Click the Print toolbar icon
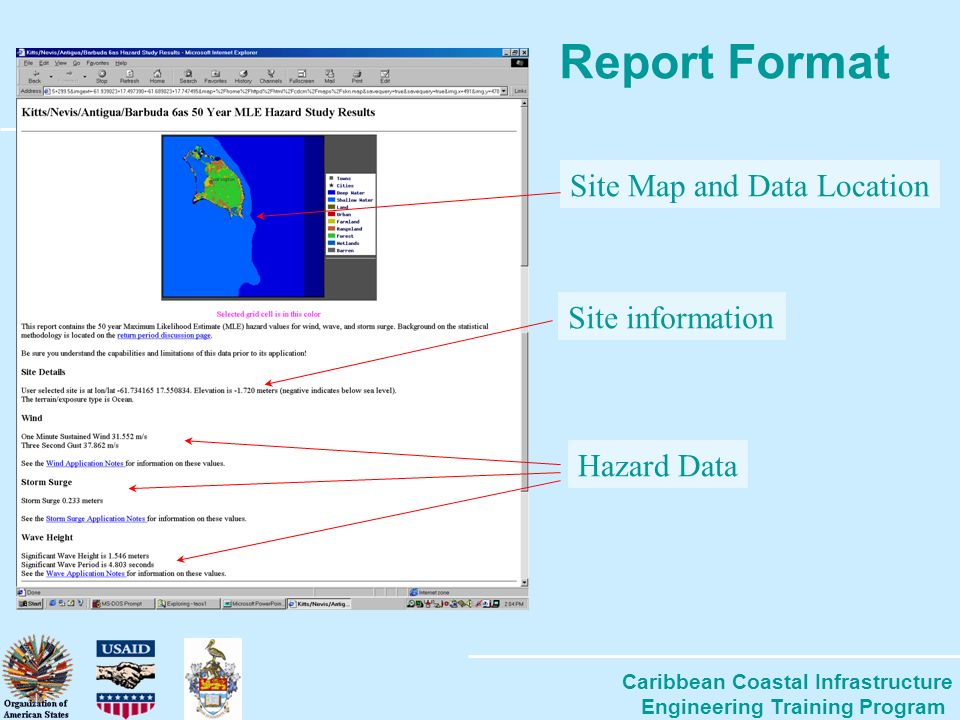The width and height of the screenshot is (960, 720). click(357, 77)
